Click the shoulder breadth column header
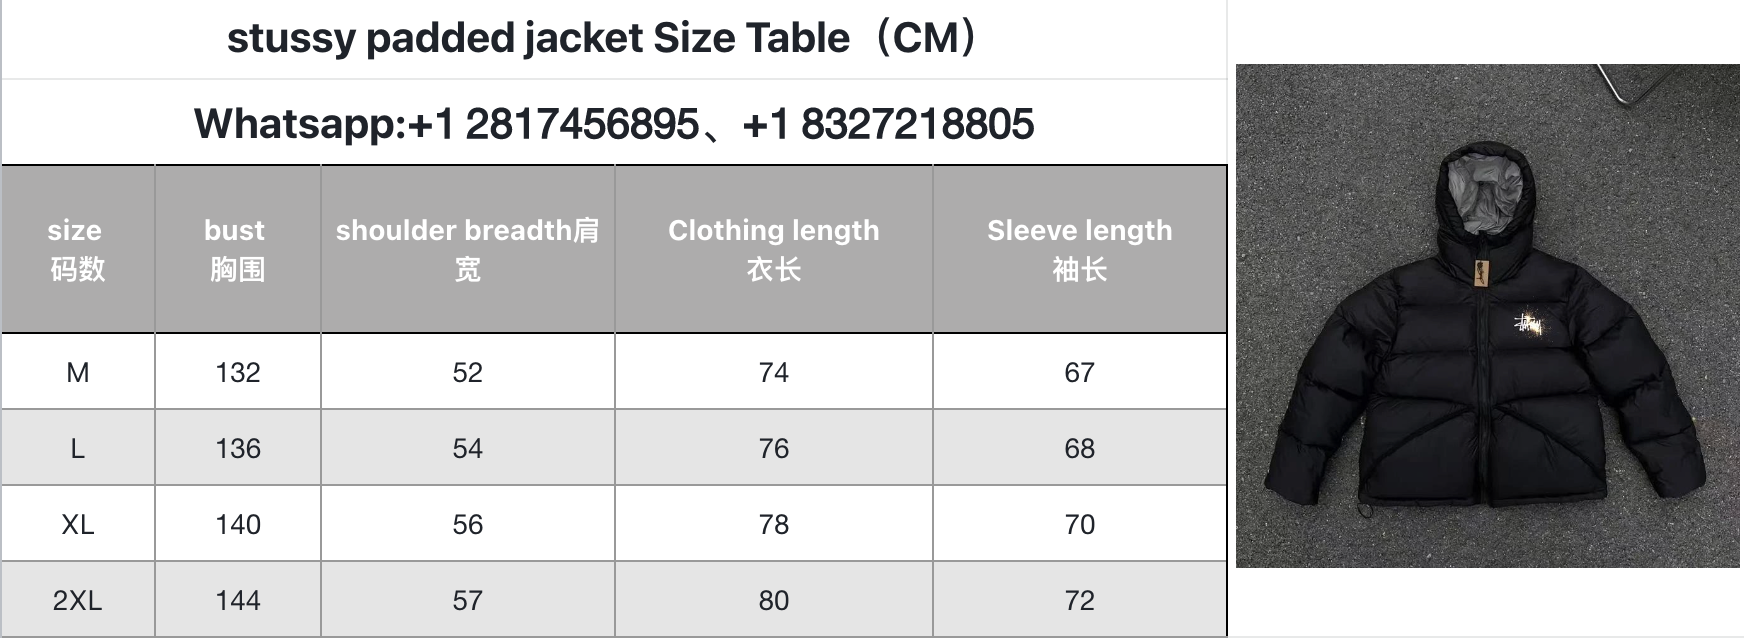Image resolution: width=1744 pixels, height=638 pixels. pos(467,249)
